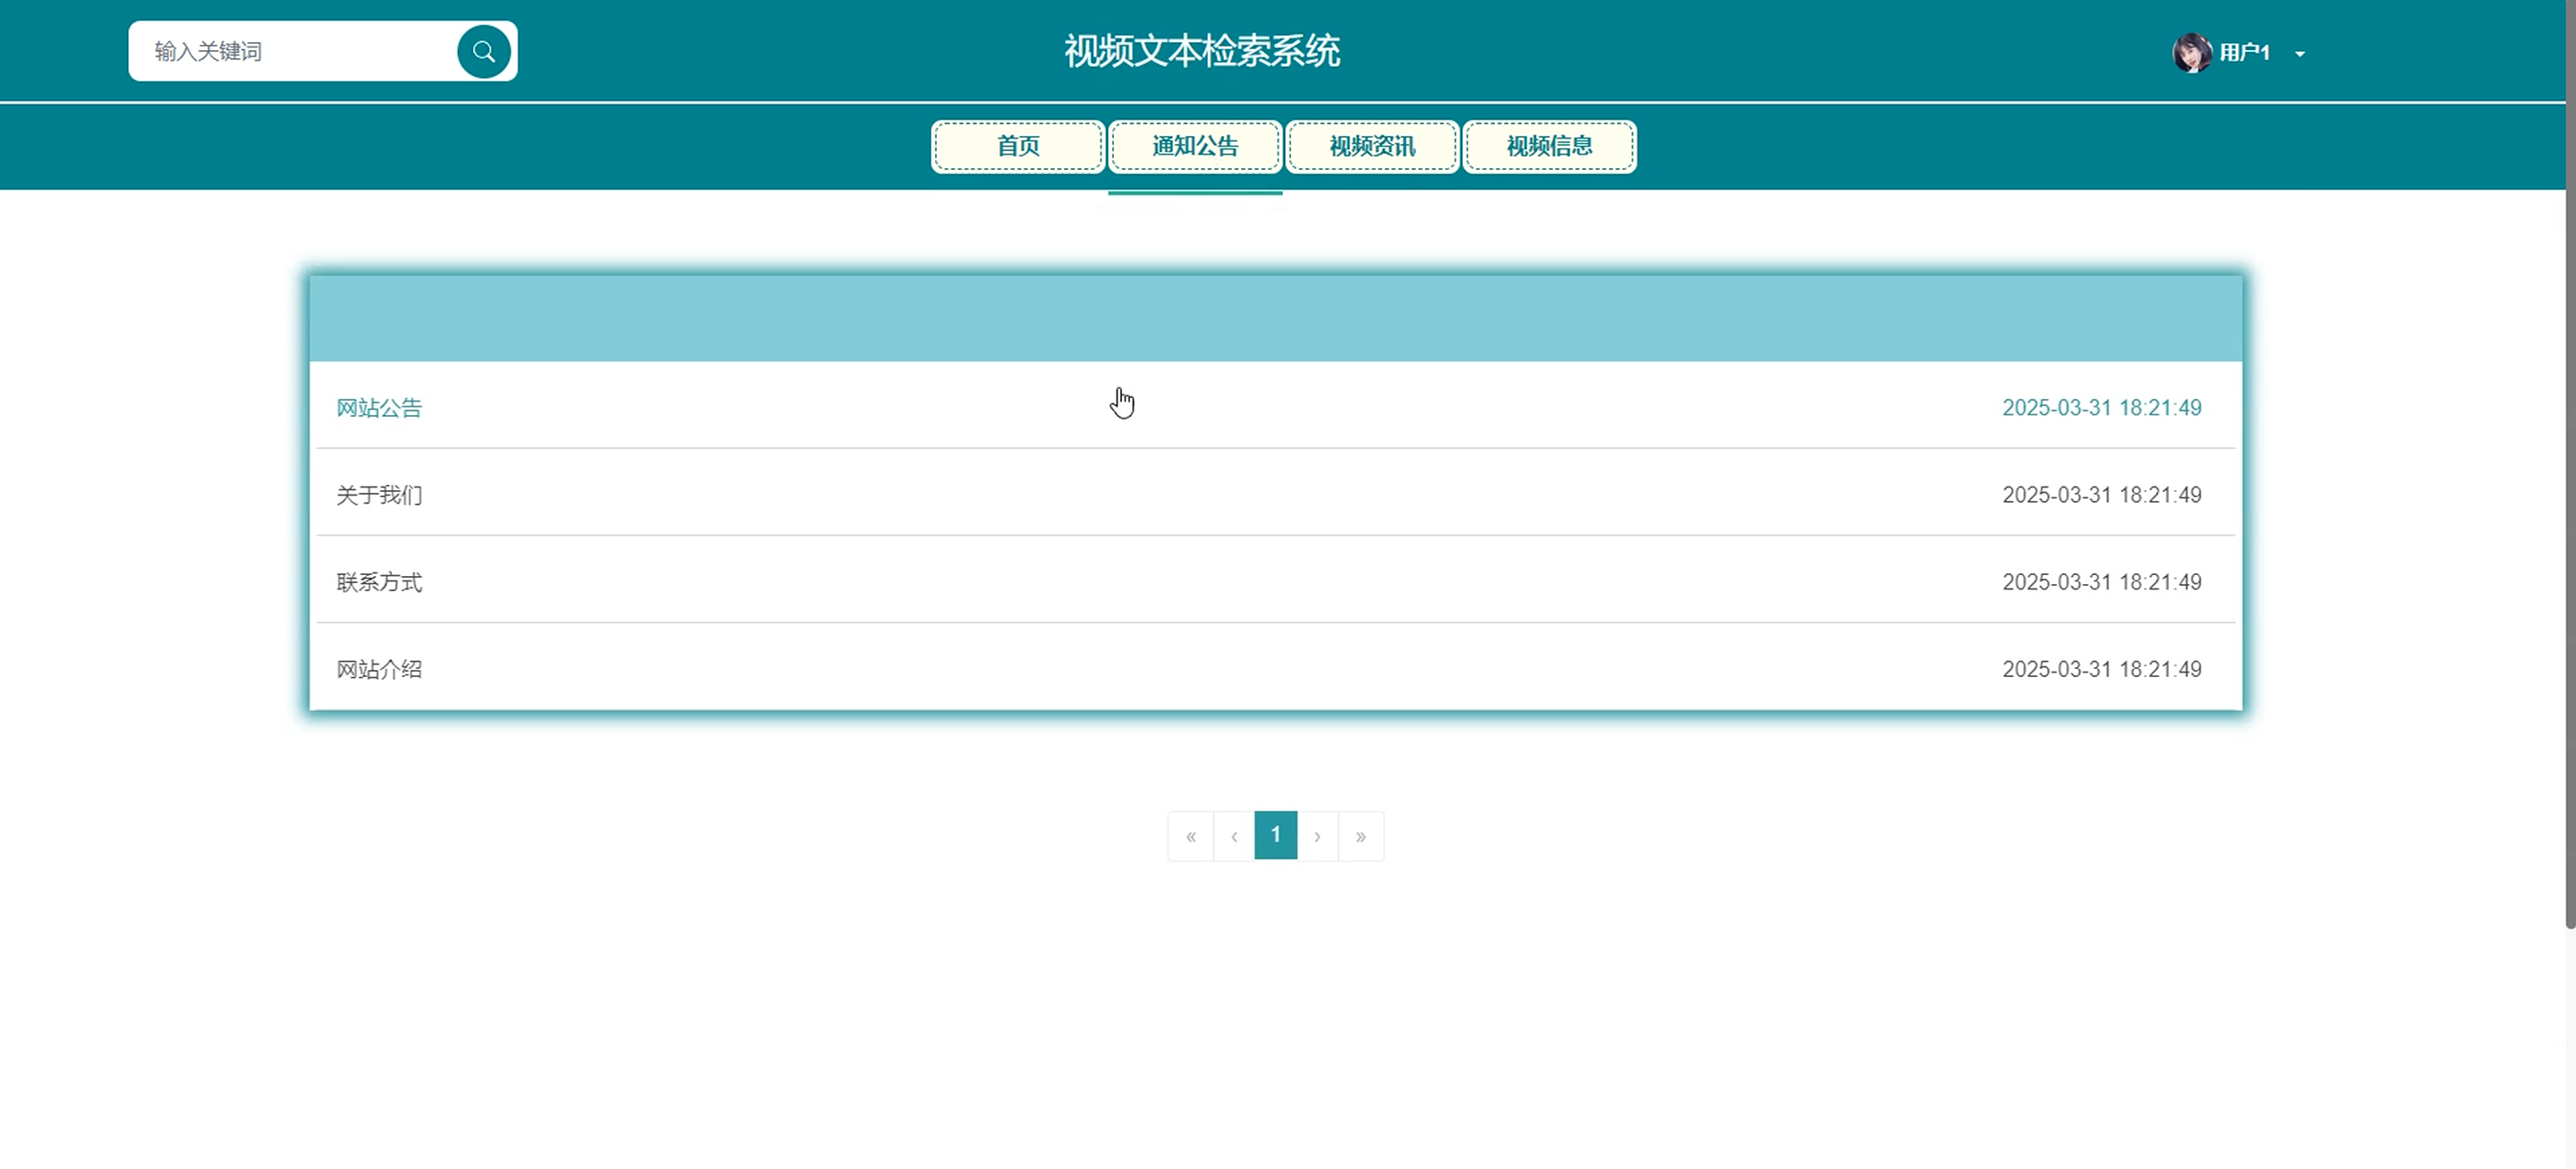Image resolution: width=2576 pixels, height=1169 pixels.
Task: Open the 联系方式 notice entry
Action: tap(379, 582)
